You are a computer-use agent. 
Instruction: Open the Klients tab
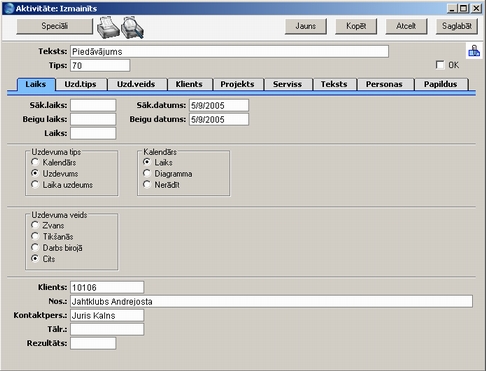(x=189, y=84)
